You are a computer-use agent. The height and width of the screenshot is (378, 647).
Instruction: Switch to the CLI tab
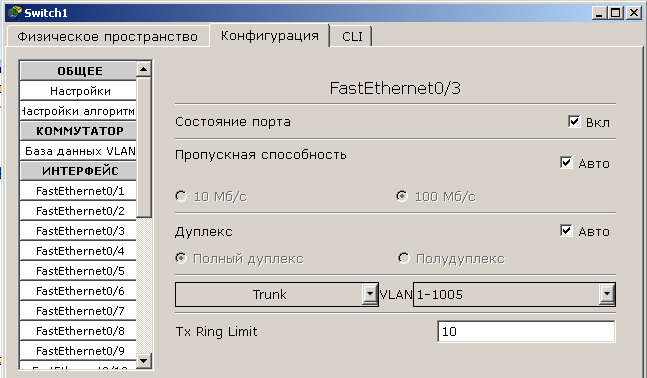[x=352, y=36]
